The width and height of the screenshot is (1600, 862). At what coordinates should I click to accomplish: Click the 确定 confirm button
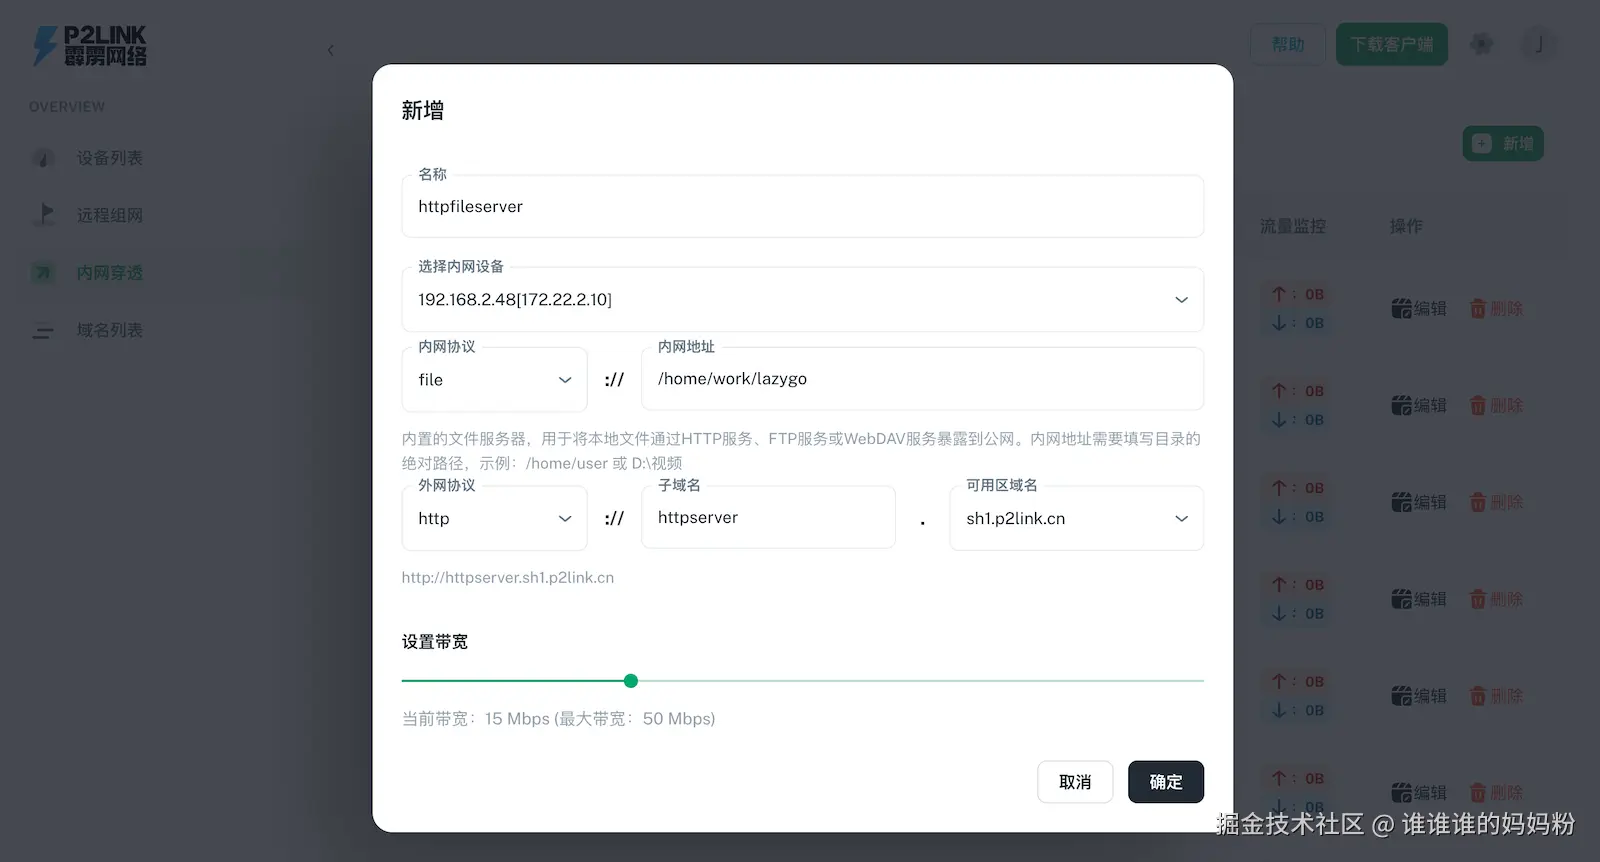(x=1165, y=782)
